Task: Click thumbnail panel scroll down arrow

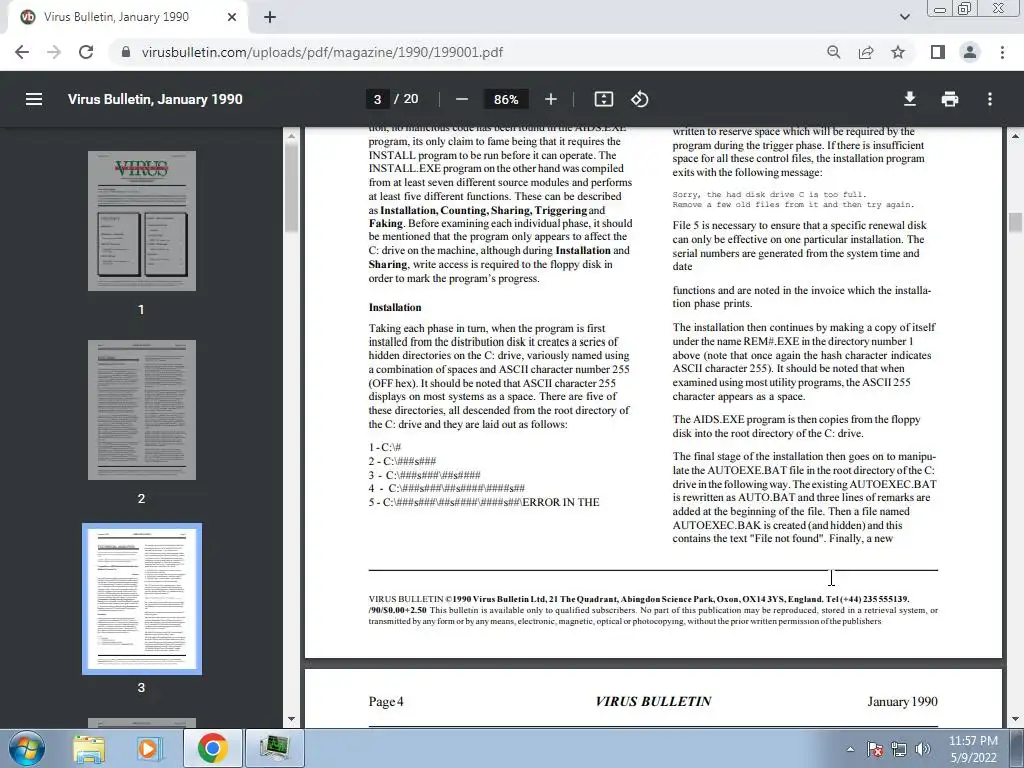Action: [x=291, y=719]
